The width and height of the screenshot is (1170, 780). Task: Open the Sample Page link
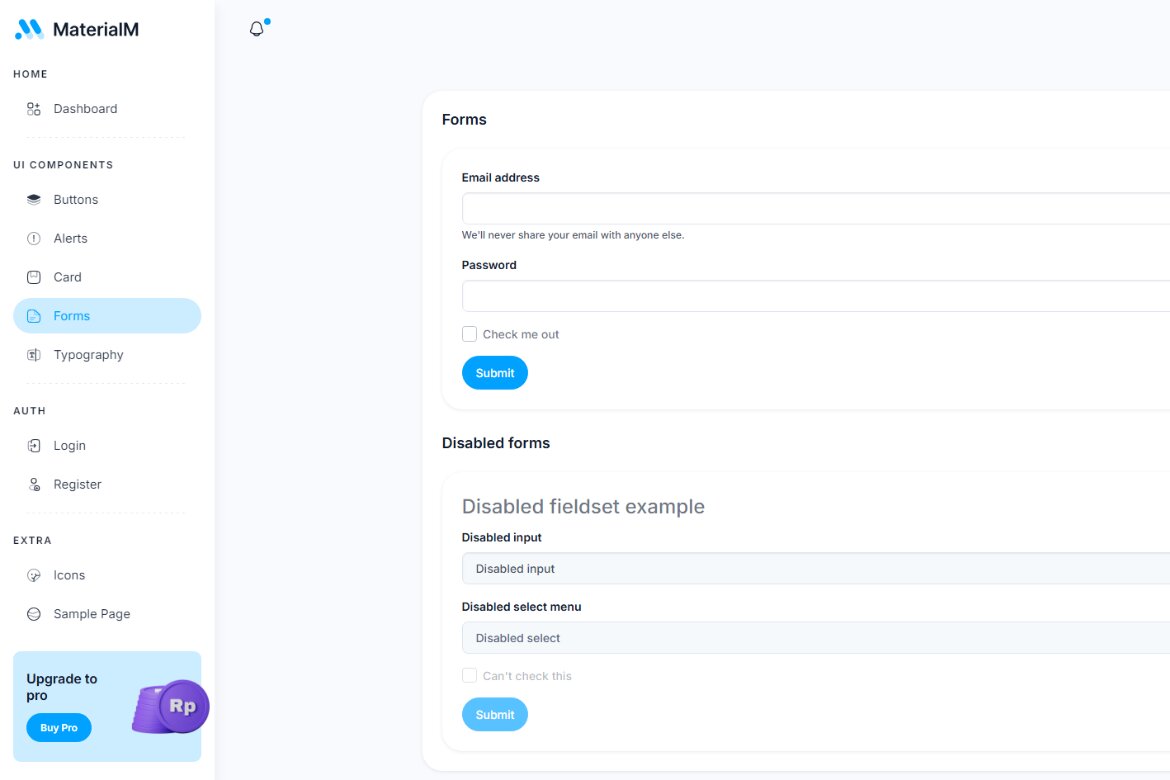point(92,613)
